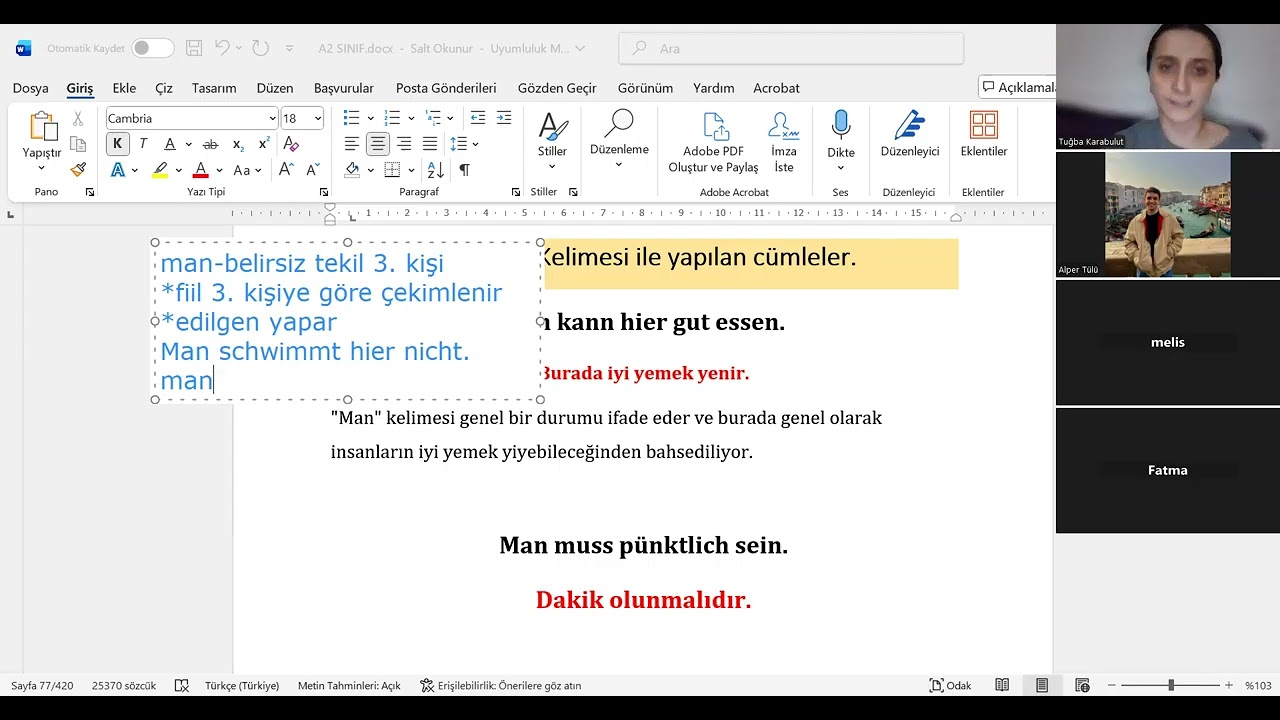Open the highlight color dropdown arrow

178,170
